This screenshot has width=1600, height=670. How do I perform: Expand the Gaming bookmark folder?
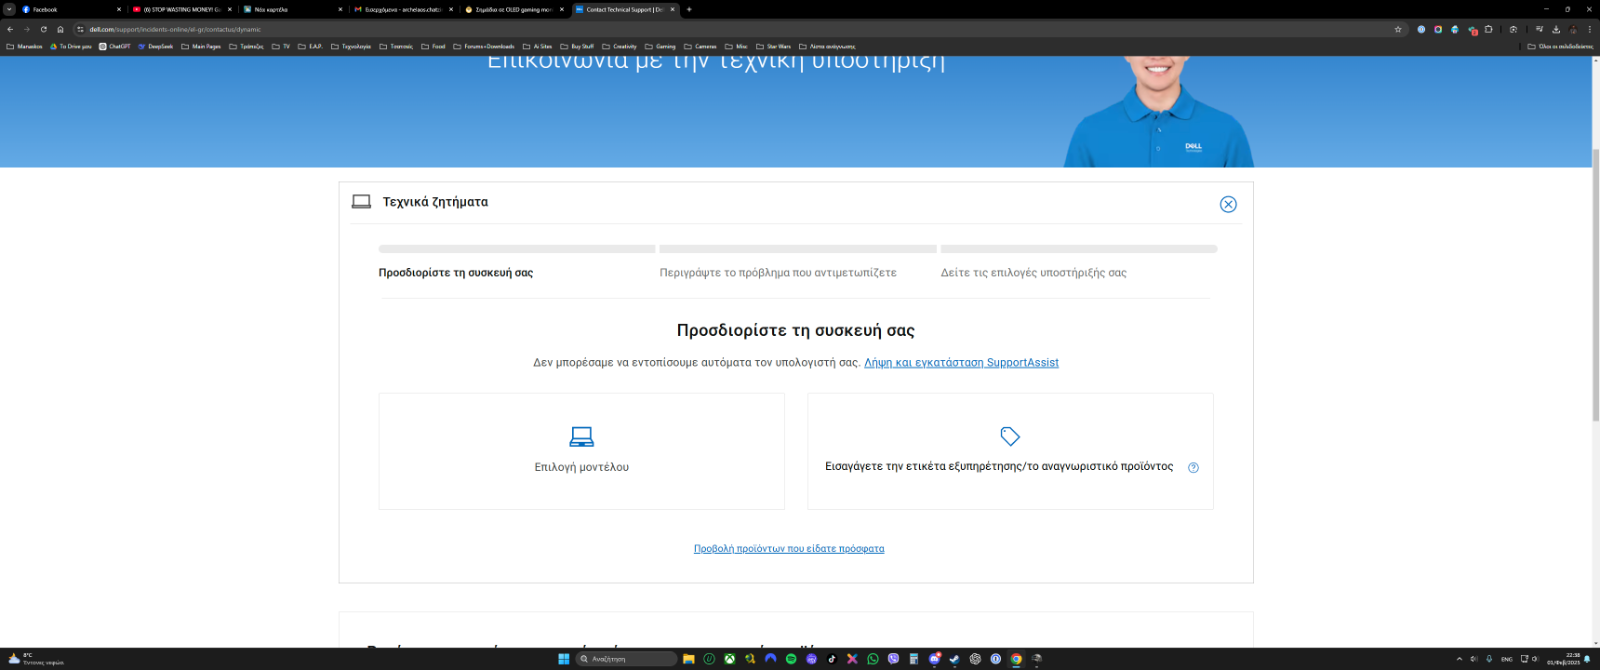(660, 46)
